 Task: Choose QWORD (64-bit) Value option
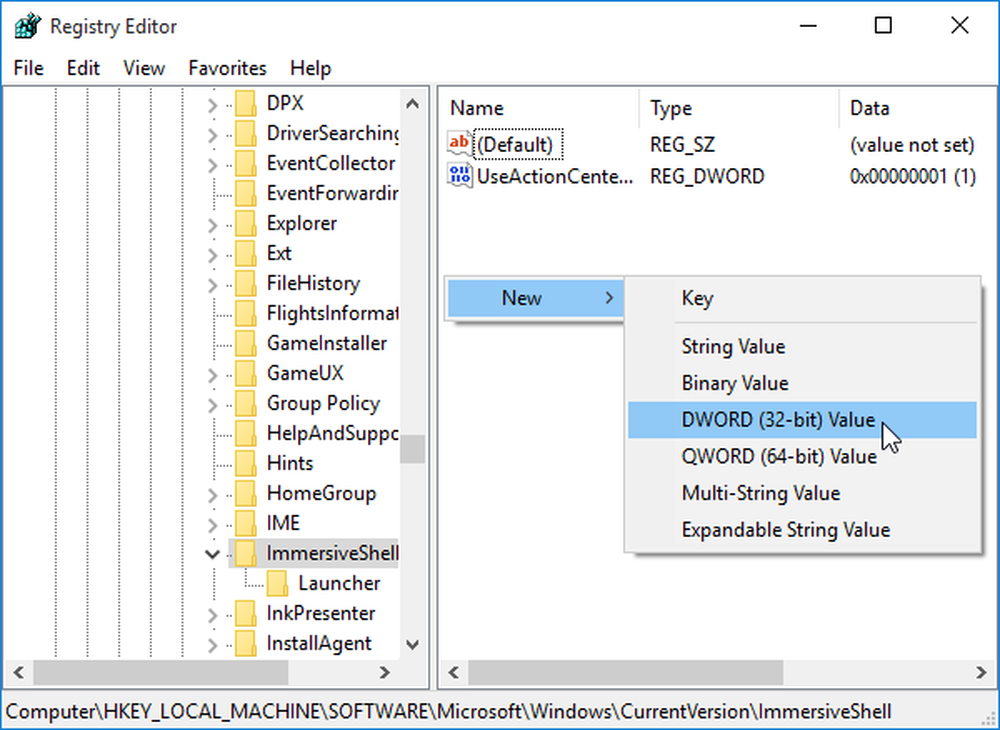coord(778,457)
